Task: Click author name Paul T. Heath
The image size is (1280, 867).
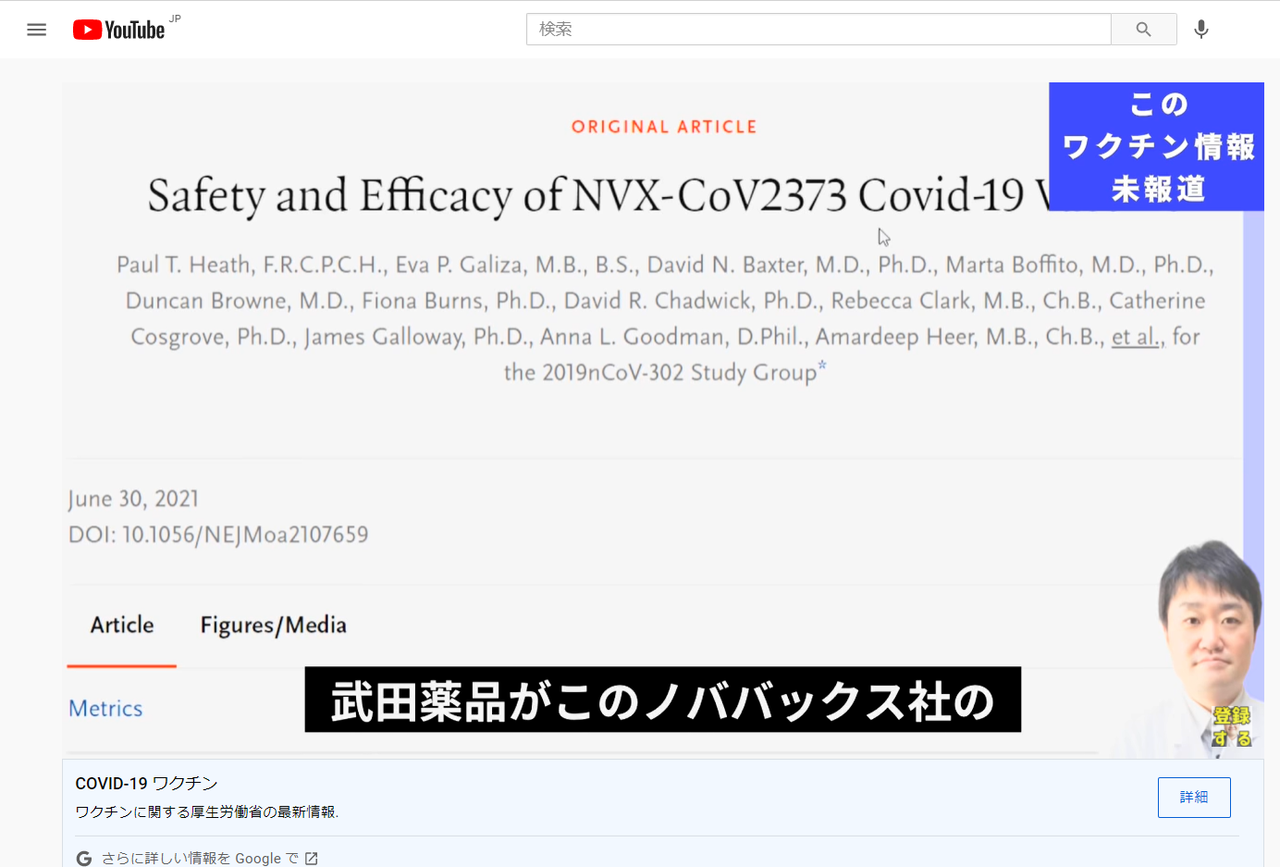Action: 184,265
